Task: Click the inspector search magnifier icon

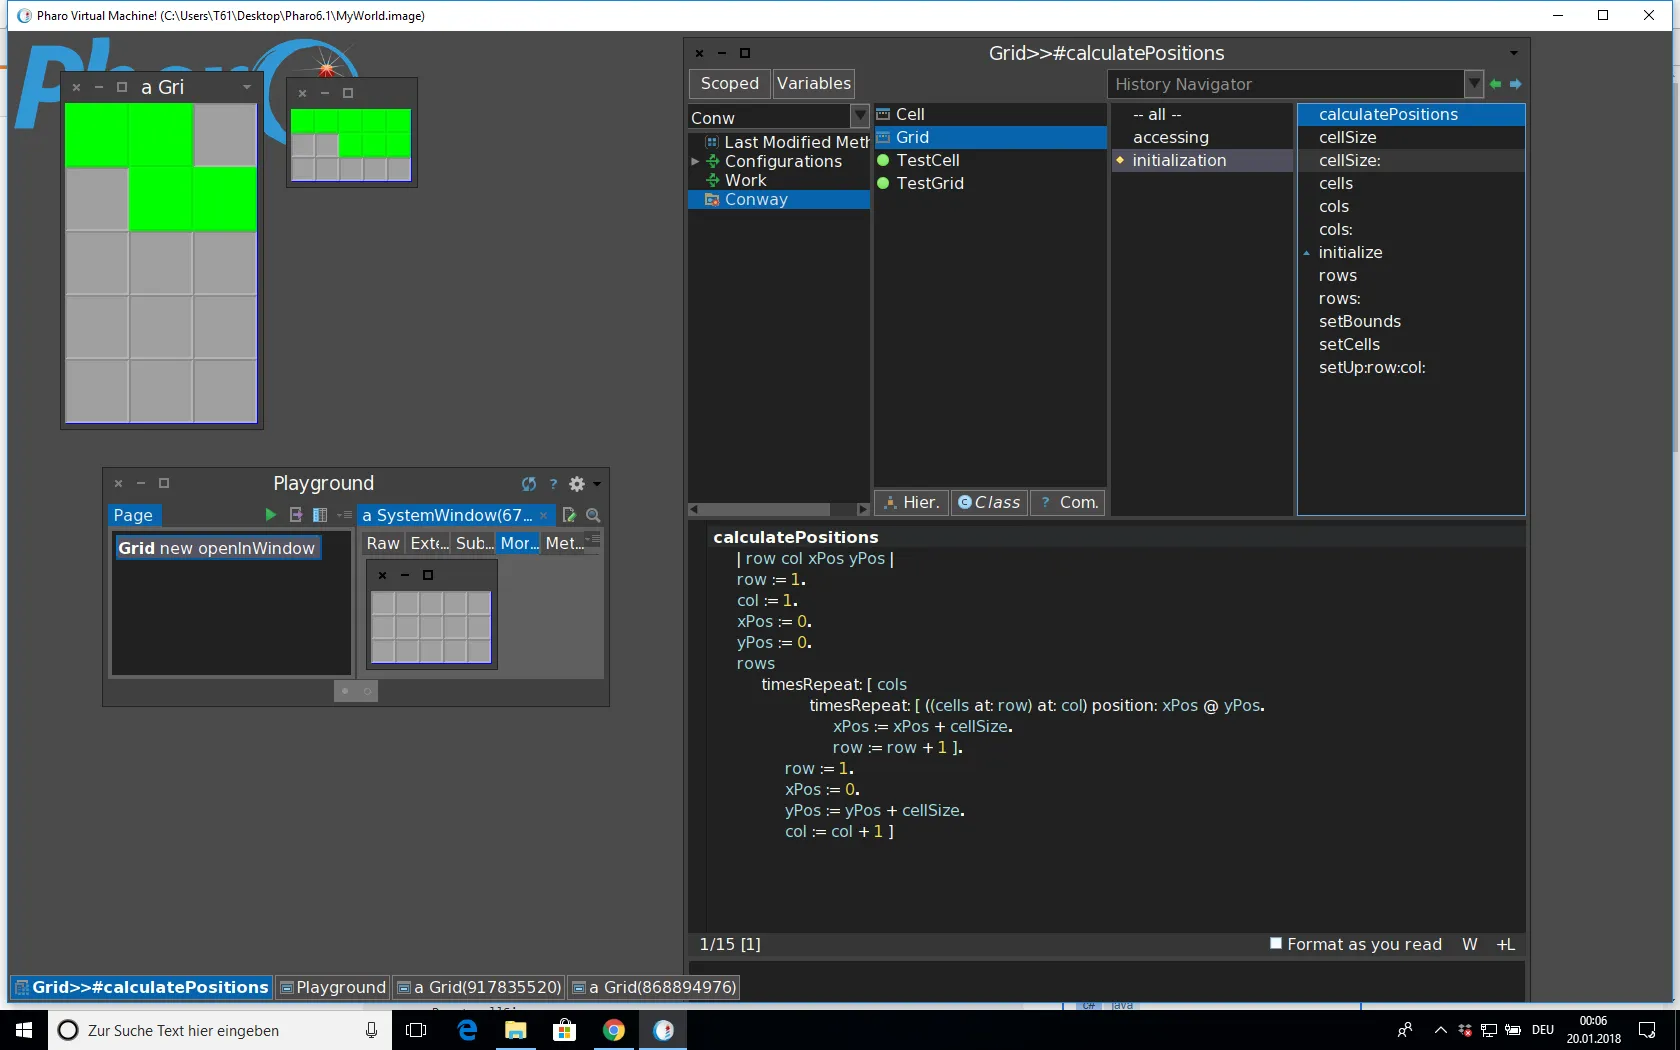Action: point(593,515)
